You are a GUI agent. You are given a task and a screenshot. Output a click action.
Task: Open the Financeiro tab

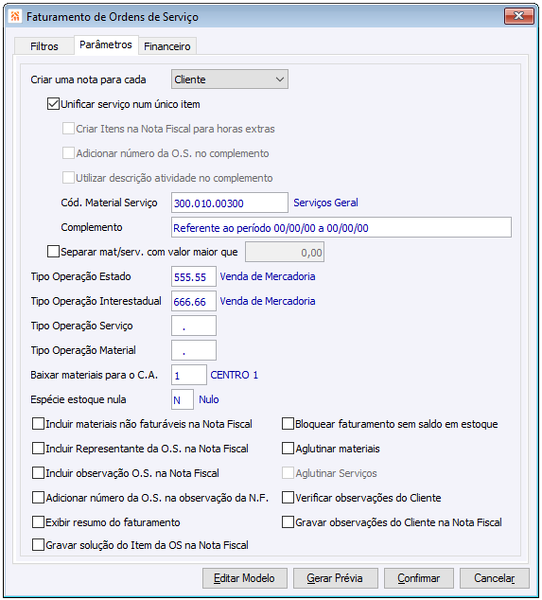(x=167, y=46)
